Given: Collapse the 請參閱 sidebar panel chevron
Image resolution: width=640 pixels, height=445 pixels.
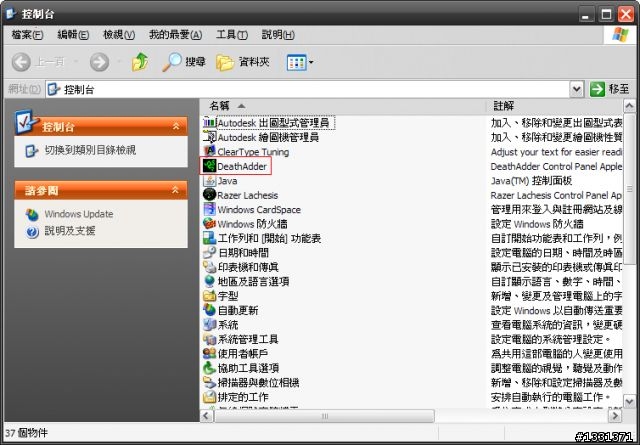Looking at the screenshot, I should pos(176,190).
